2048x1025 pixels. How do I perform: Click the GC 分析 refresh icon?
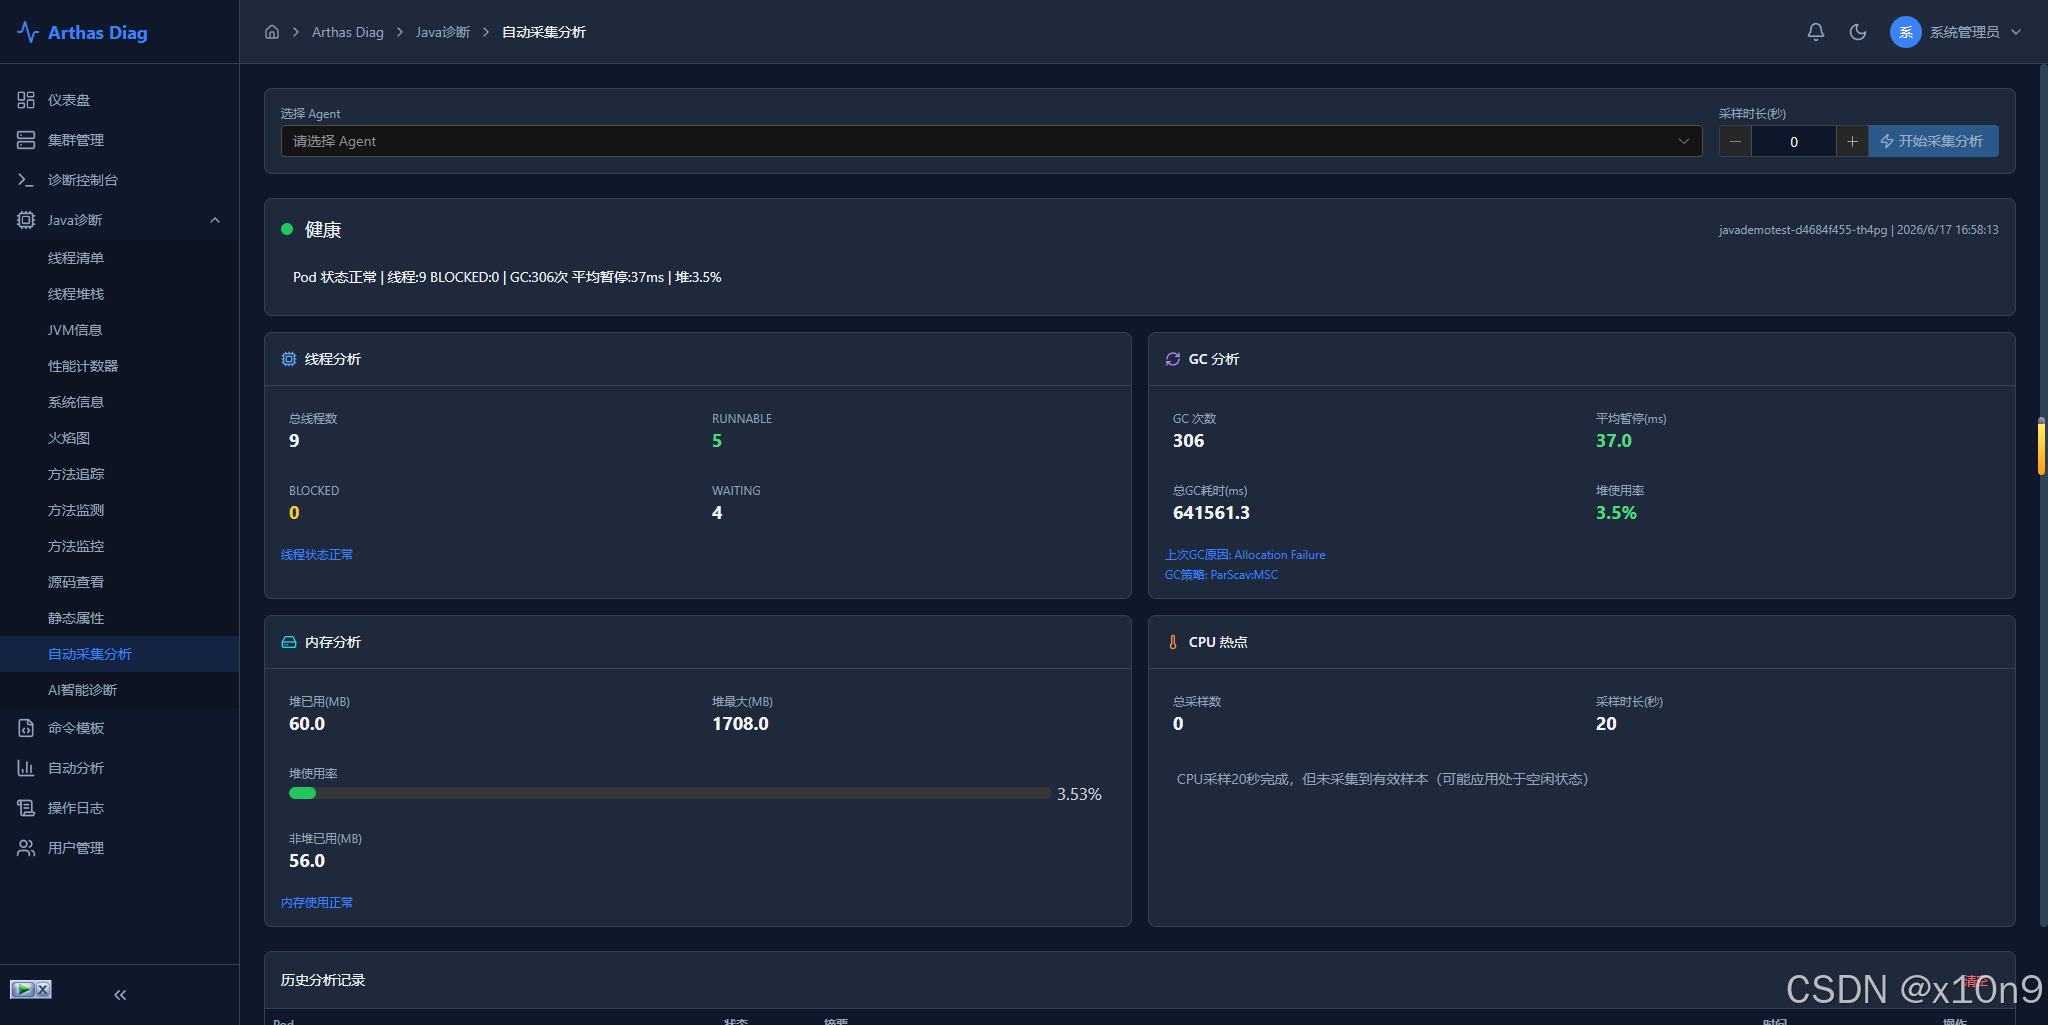click(x=1173, y=359)
